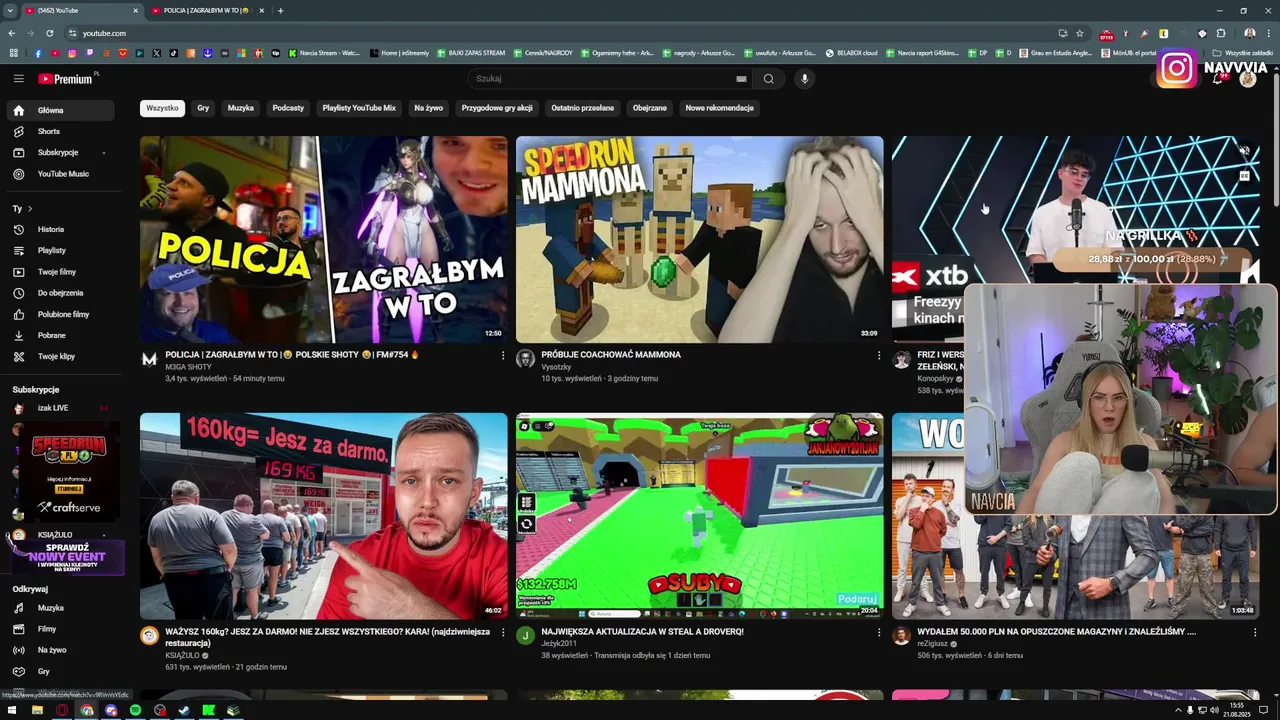Click the reZigiusz channel avatar
Image resolution: width=1280 pixels, height=720 pixels.
click(x=901, y=636)
